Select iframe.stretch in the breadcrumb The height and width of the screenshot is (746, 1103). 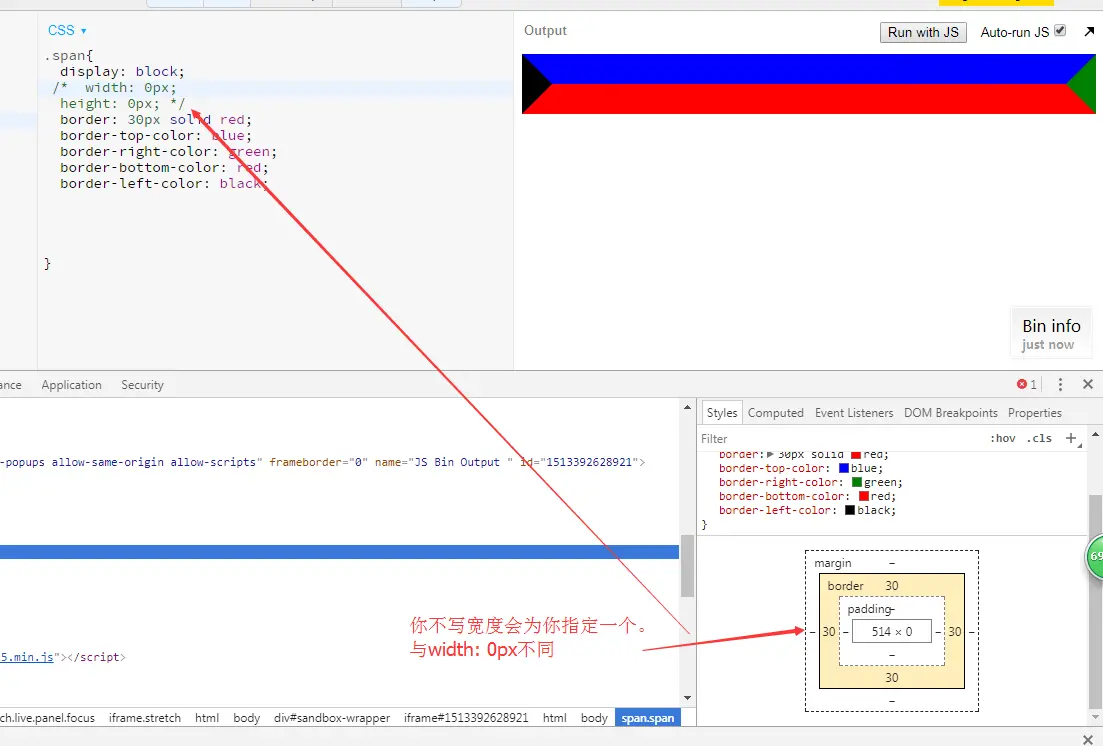pos(144,718)
